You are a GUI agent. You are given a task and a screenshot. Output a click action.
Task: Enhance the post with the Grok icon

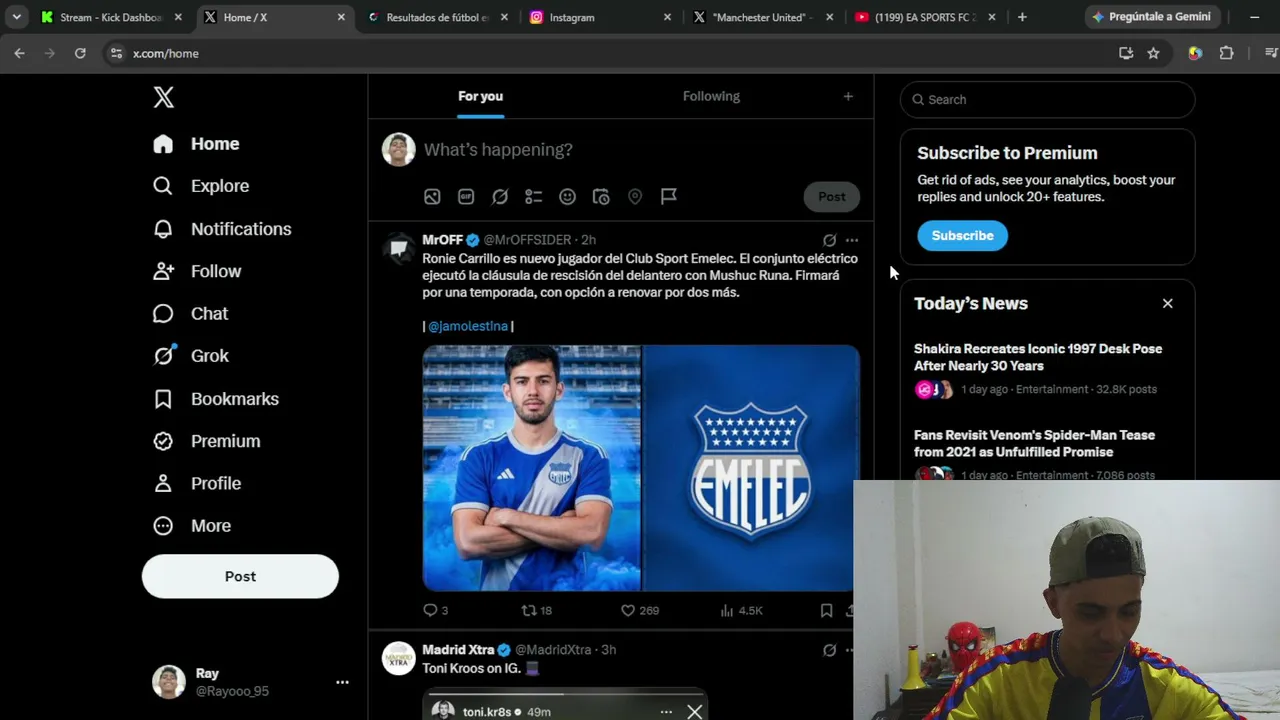pos(500,197)
